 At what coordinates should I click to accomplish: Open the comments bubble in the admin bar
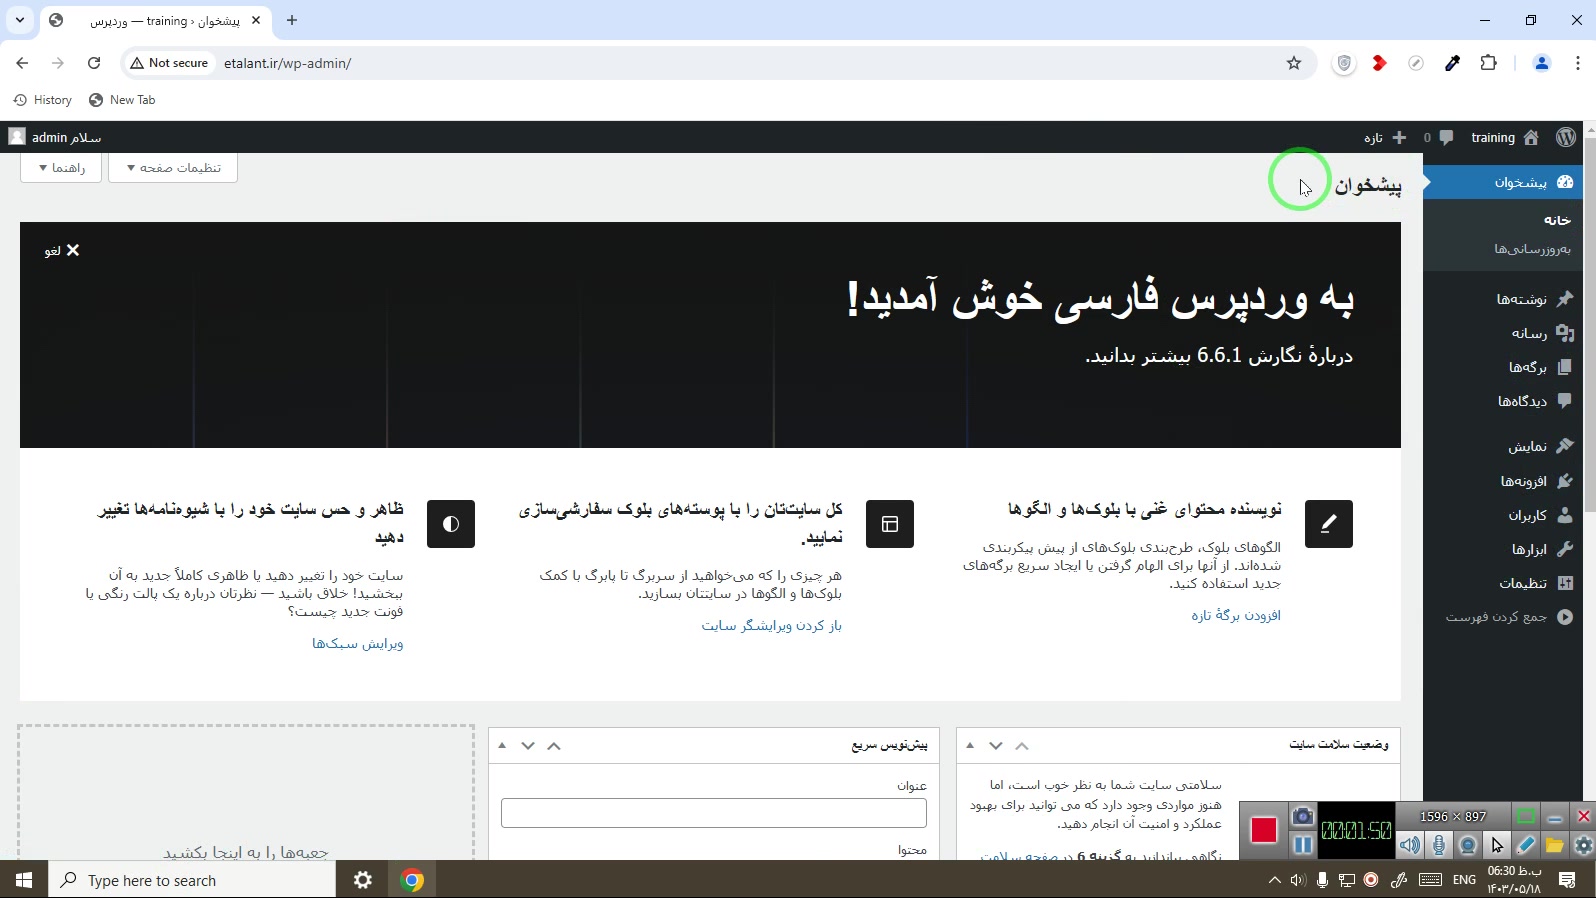coord(1438,137)
